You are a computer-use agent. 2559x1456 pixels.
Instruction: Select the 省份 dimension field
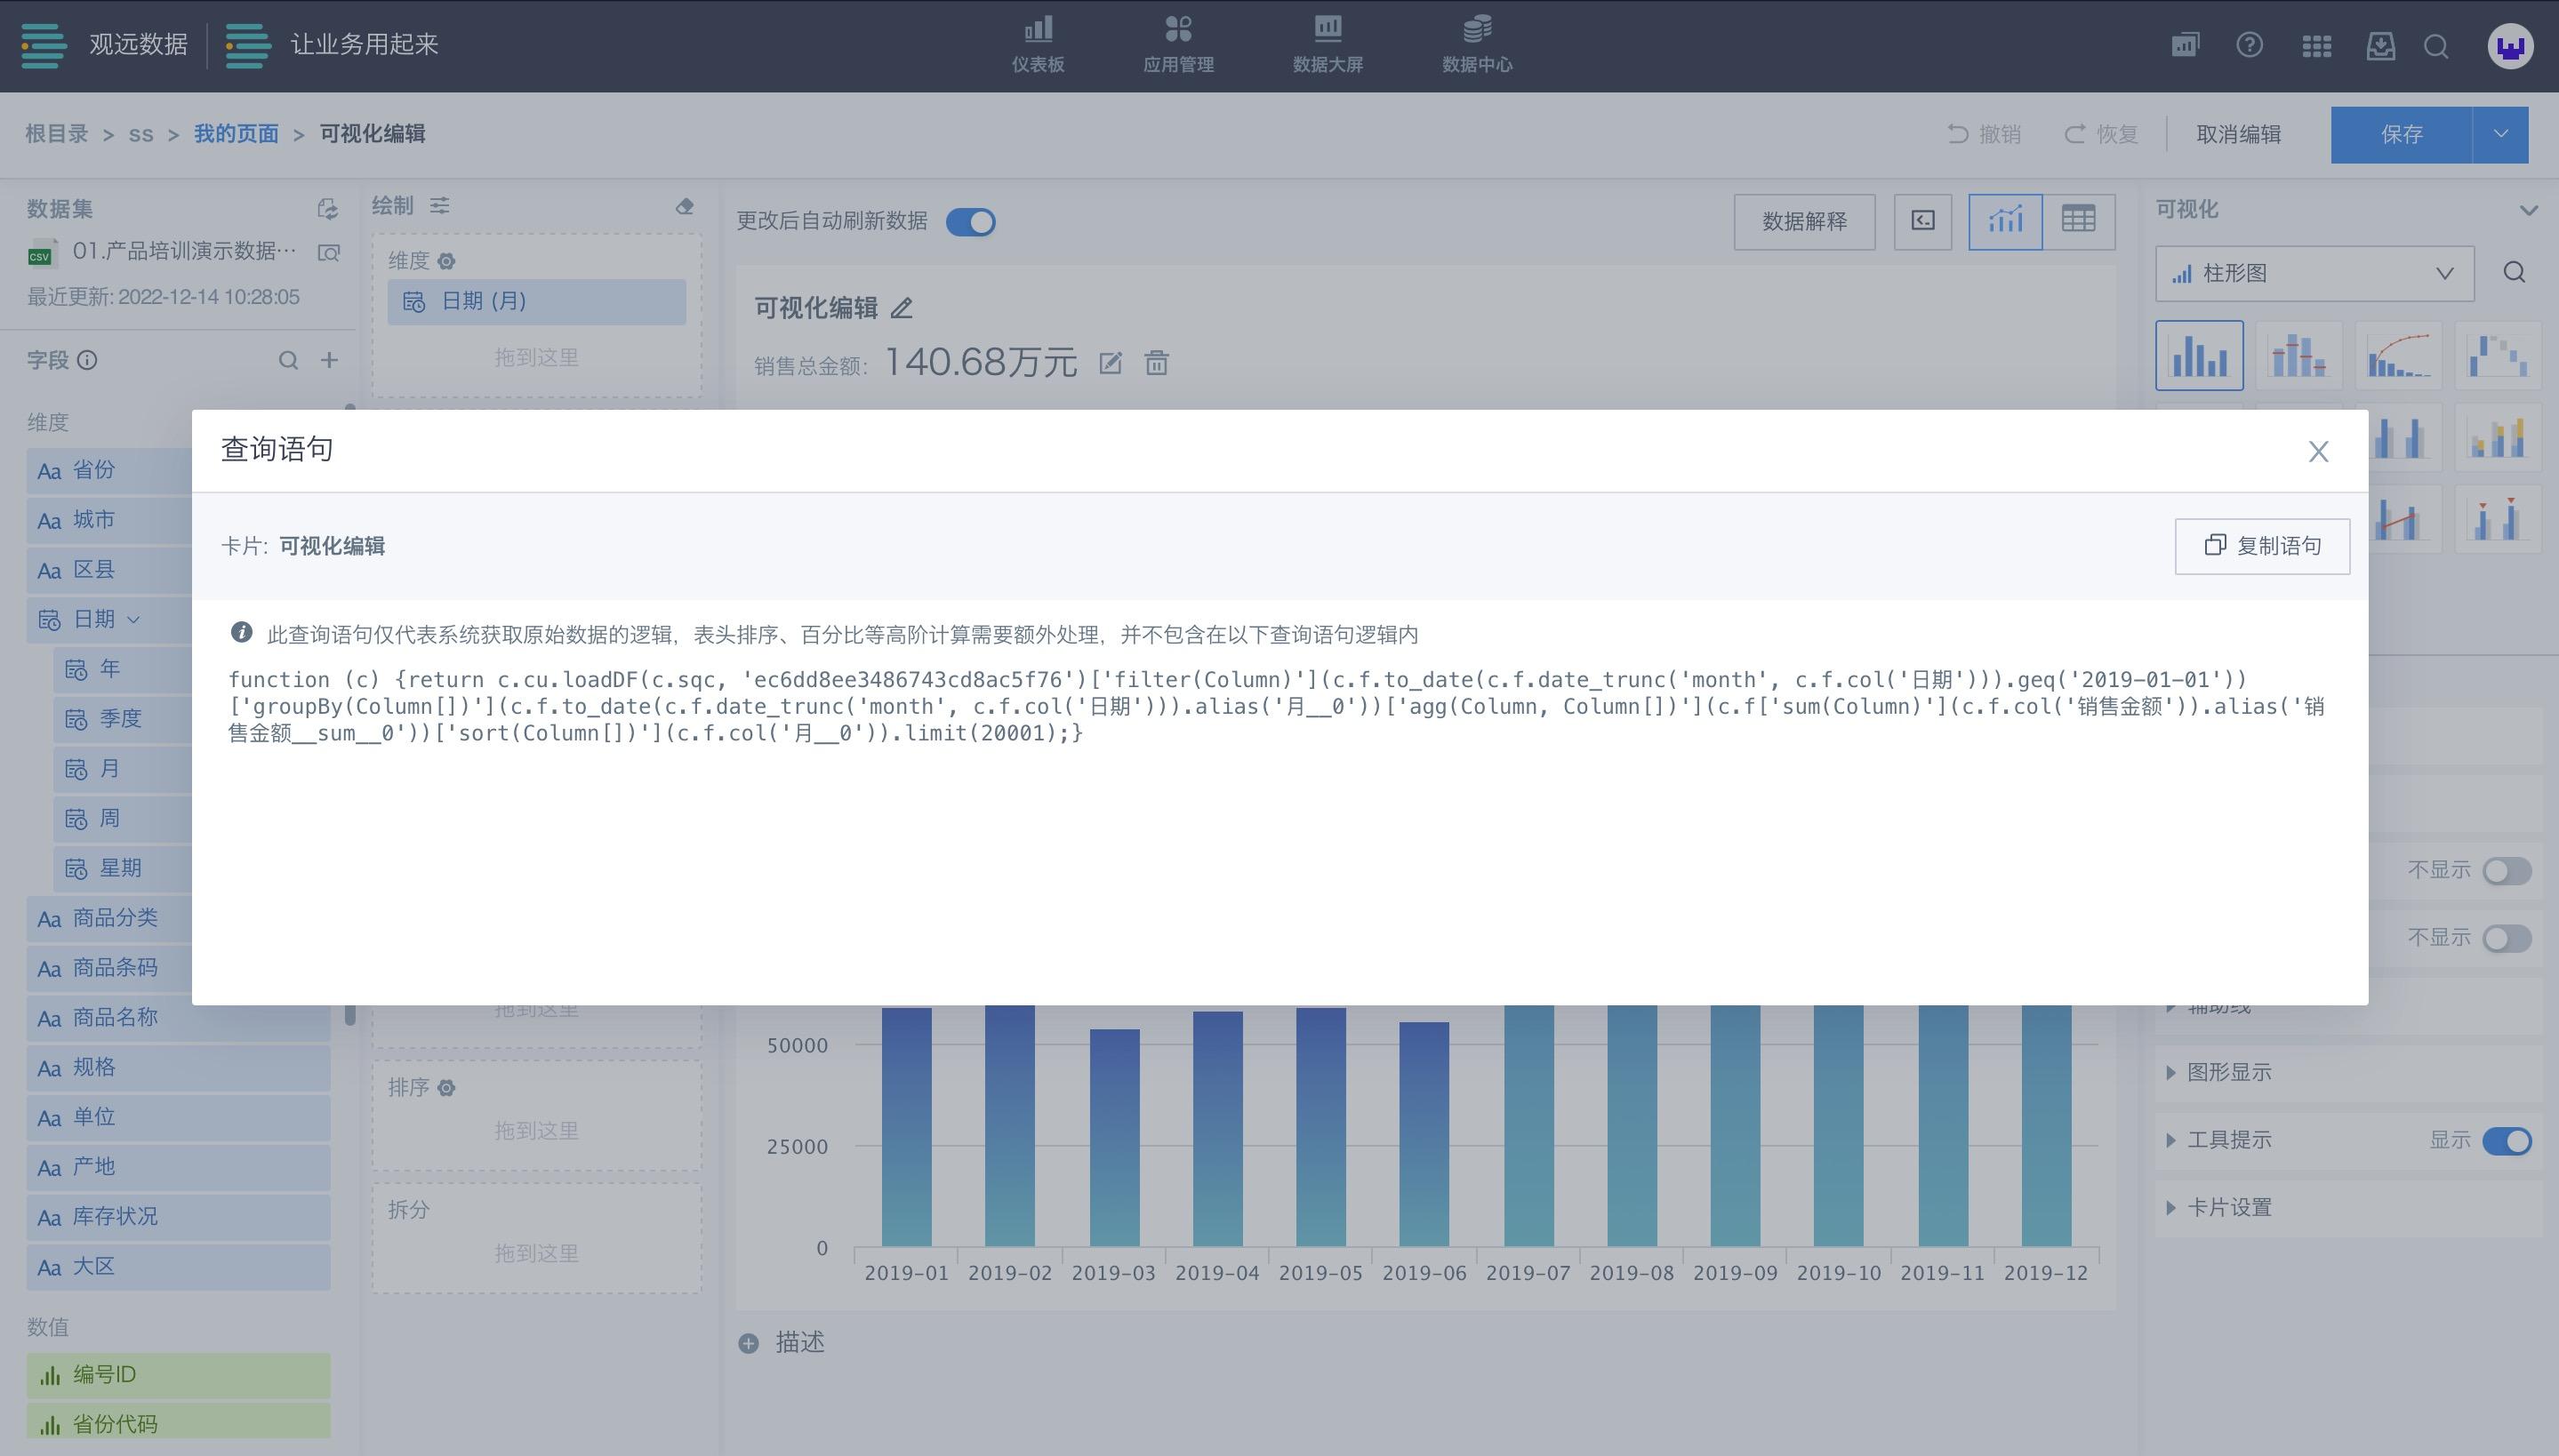[x=109, y=470]
